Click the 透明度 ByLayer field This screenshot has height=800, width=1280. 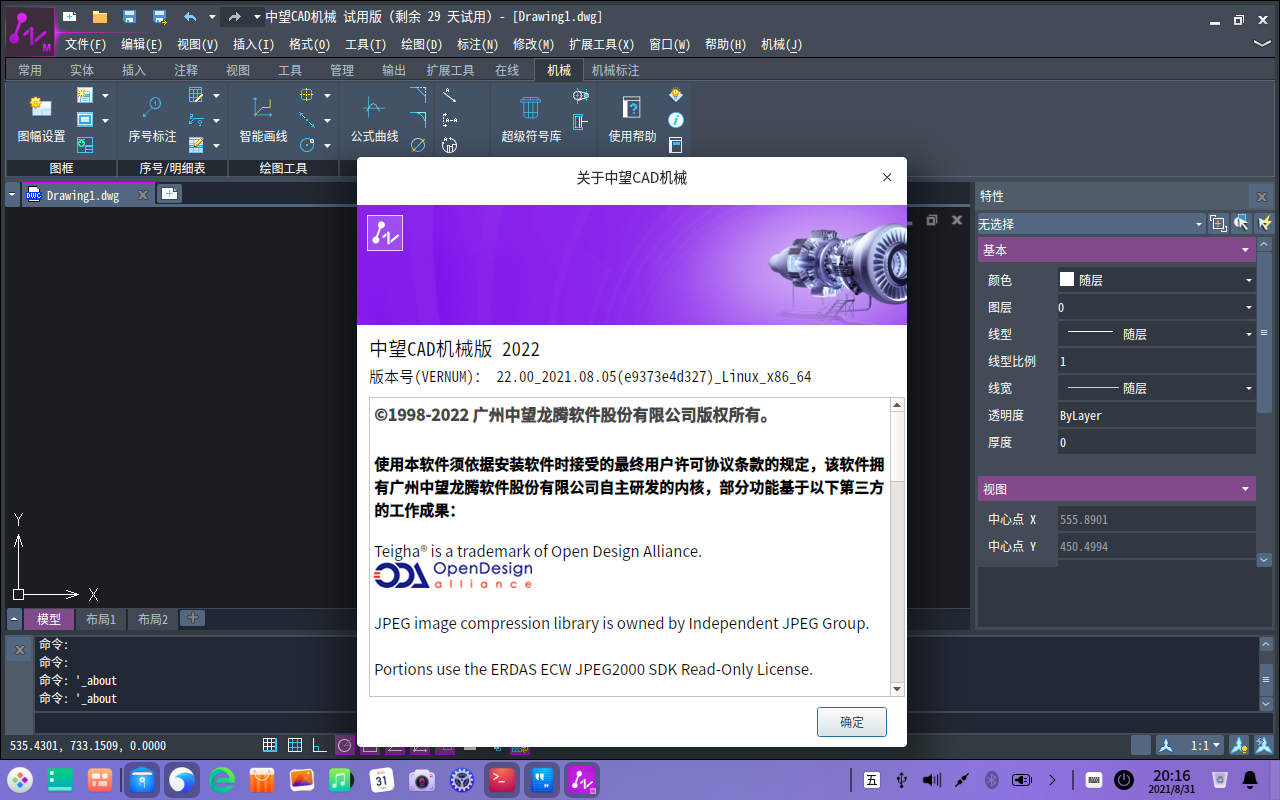tap(1156, 415)
